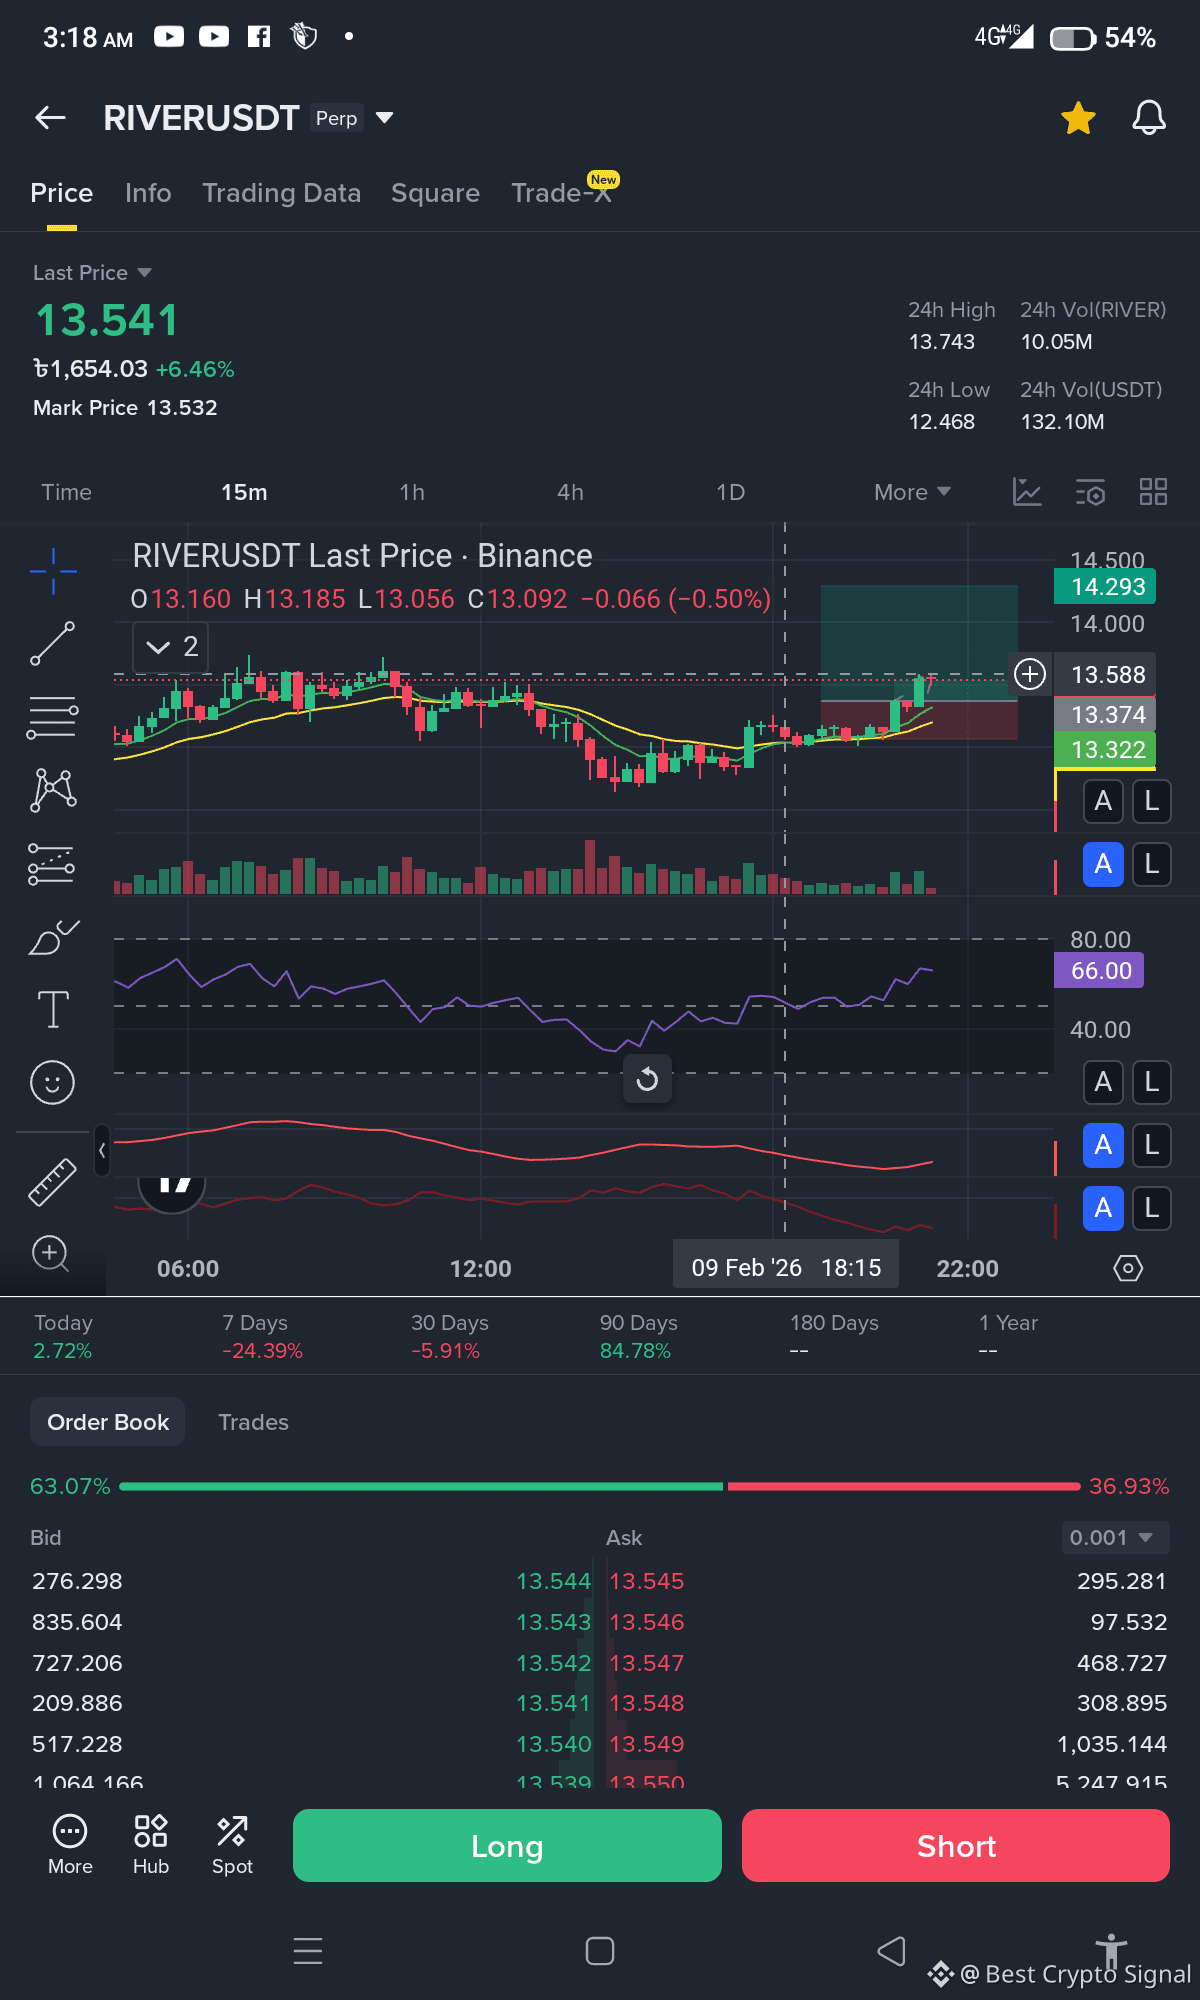The height and width of the screenshot is (2000, 1200).
Task: Switch to the Info tab
Action: pyautogui.click(x=148, y=193)
